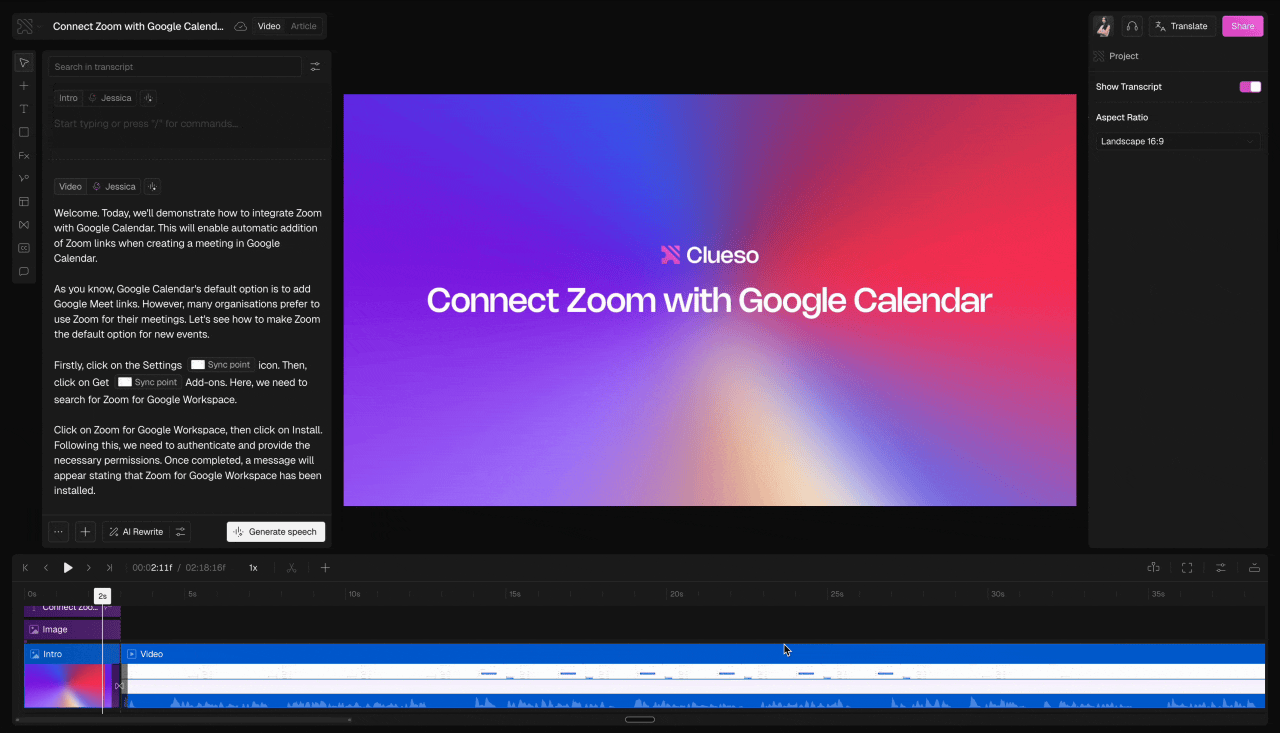The image size is (1280, 733).
Task: Click plus icon in timeline toolbar
Action: coord(325,568)
